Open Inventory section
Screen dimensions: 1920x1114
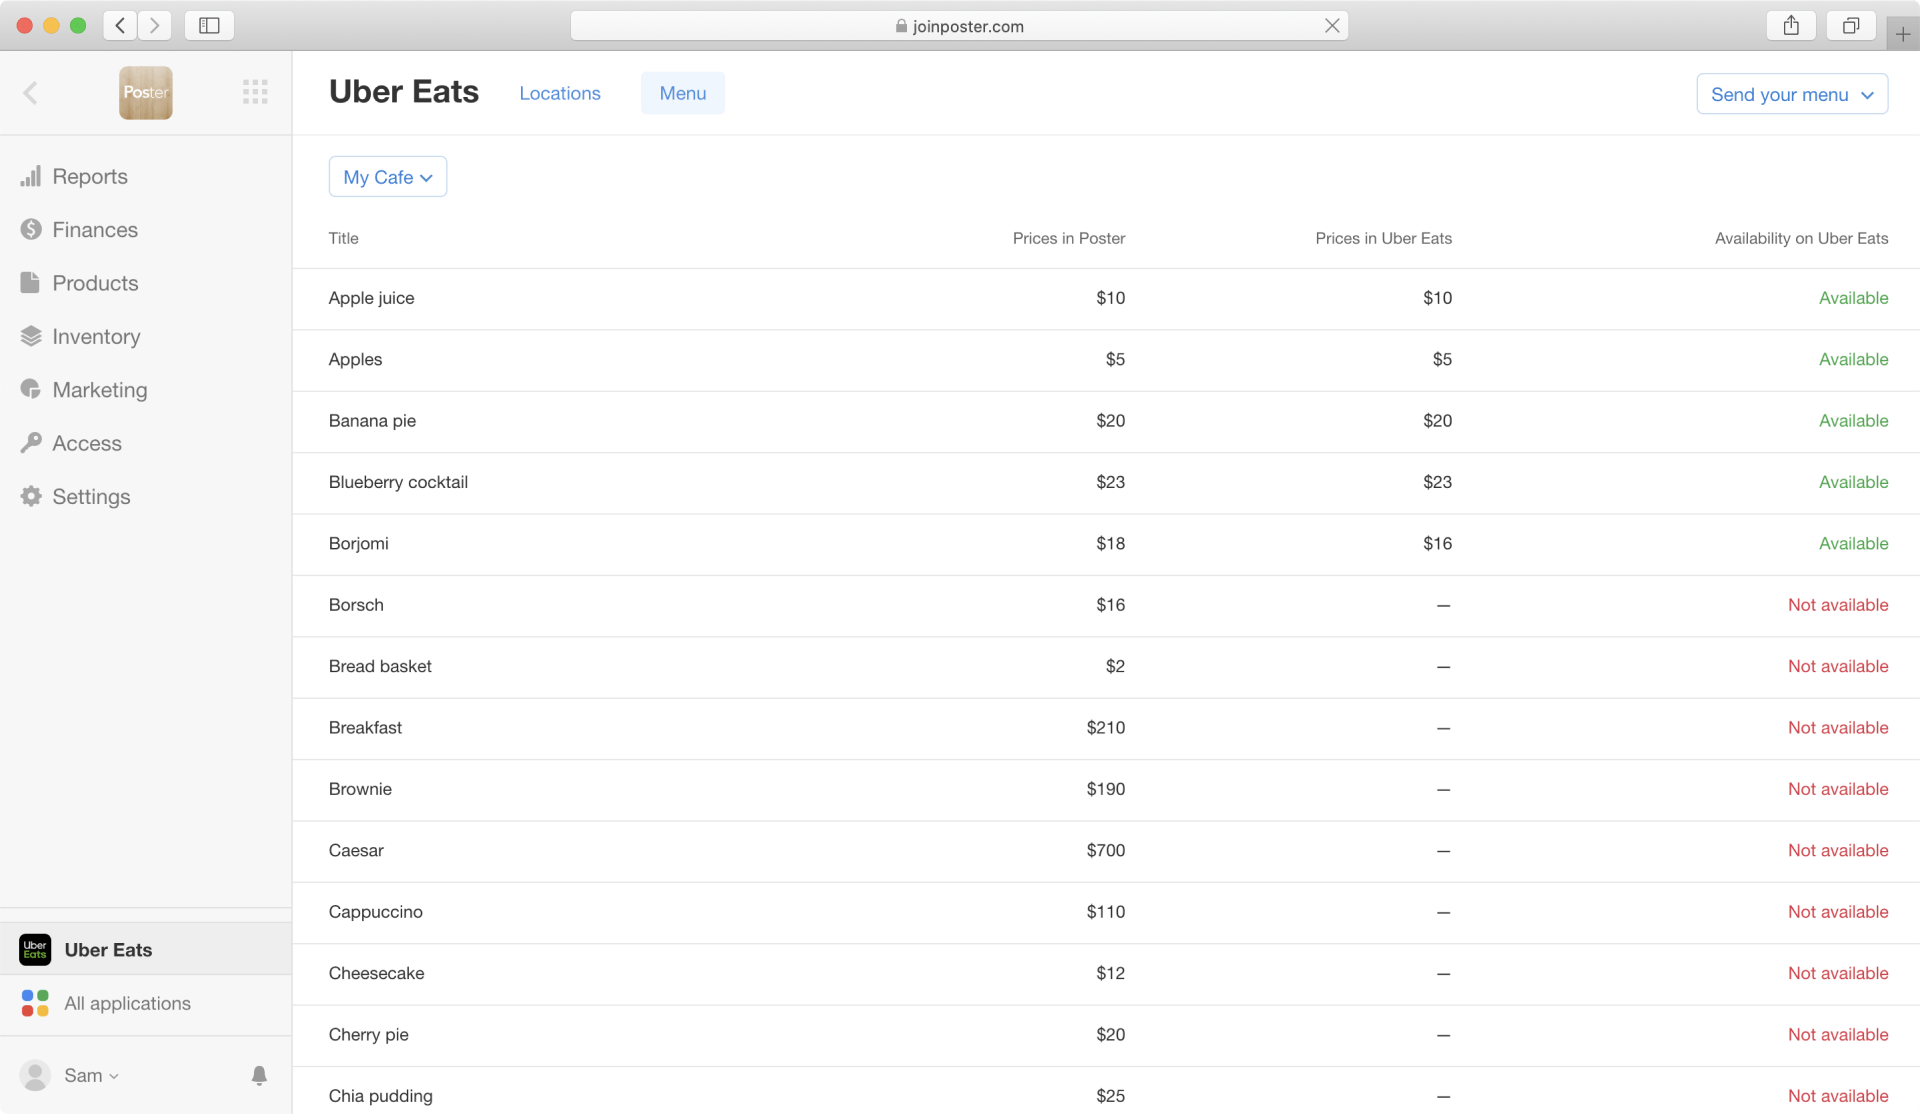click(x=96, y=337)
